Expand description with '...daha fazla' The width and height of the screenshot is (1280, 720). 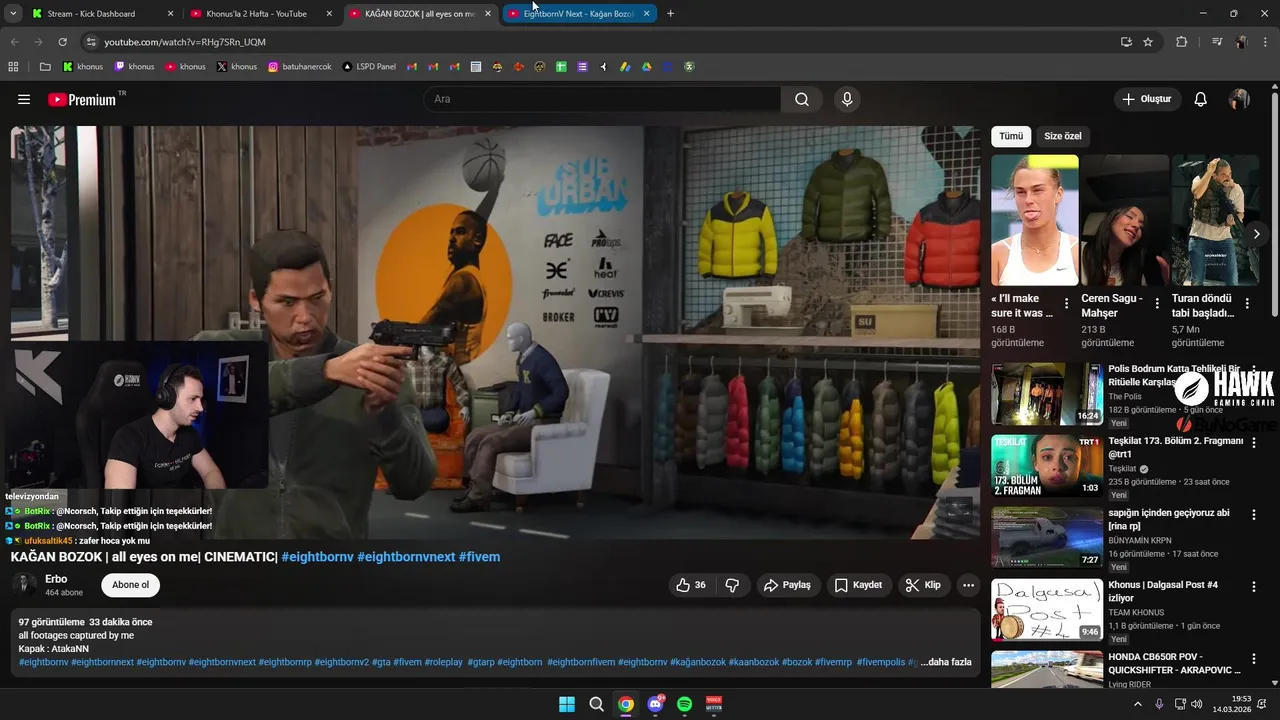946,662
